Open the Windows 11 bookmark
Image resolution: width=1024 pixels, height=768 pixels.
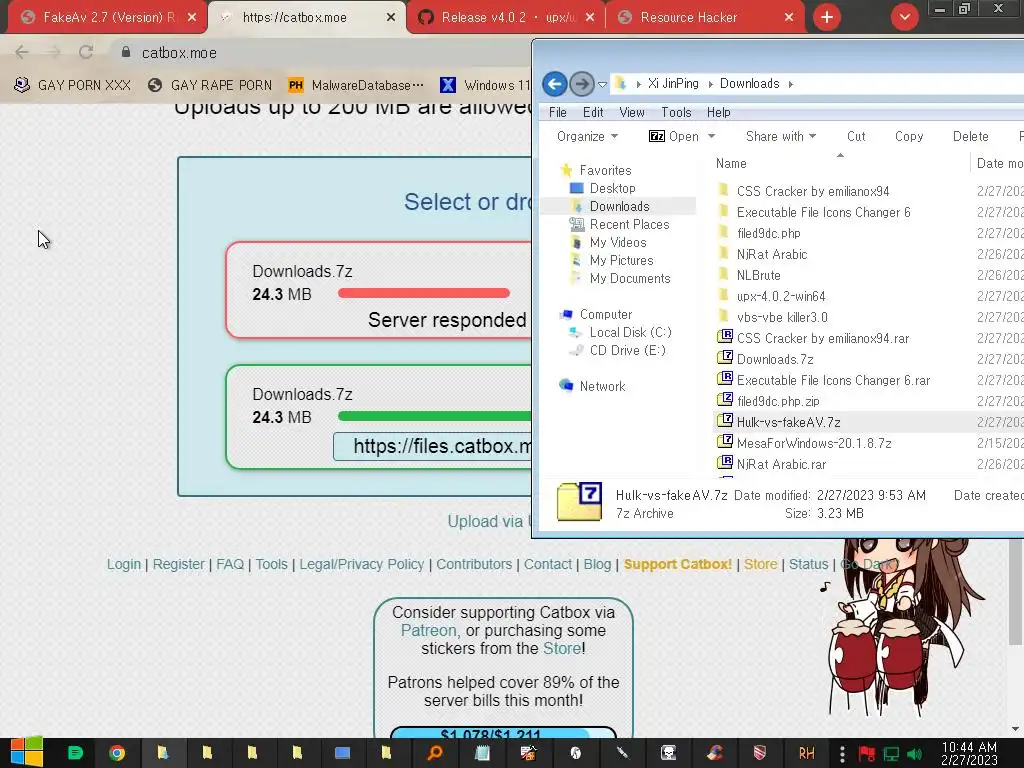(x=485, y=85)
